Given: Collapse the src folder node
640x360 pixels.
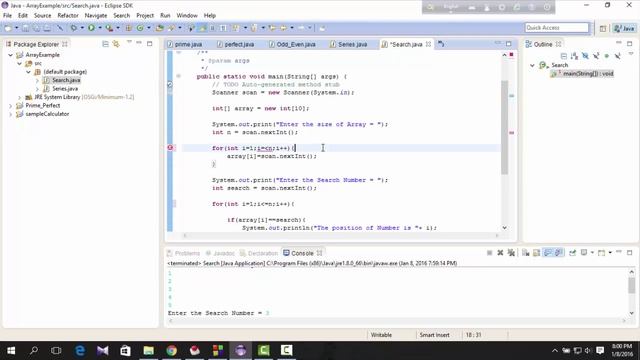Looking at the screenshot, I should point(19,63).
